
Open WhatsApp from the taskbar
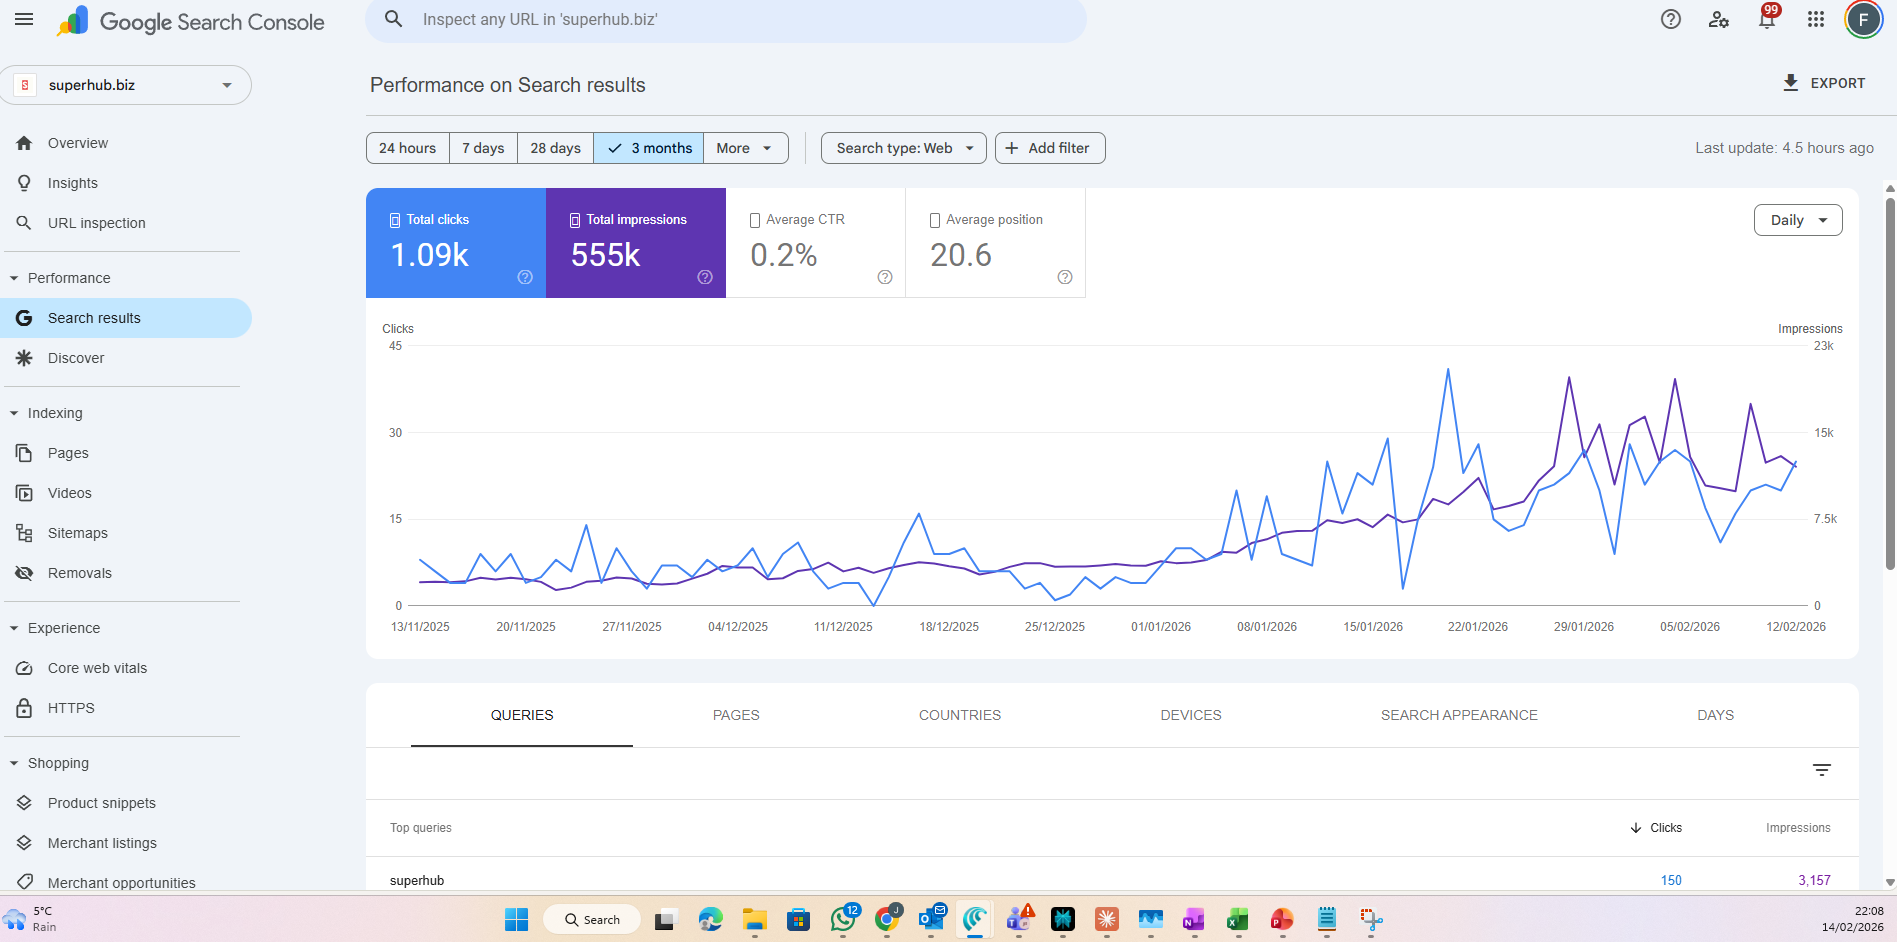point(843,919)
